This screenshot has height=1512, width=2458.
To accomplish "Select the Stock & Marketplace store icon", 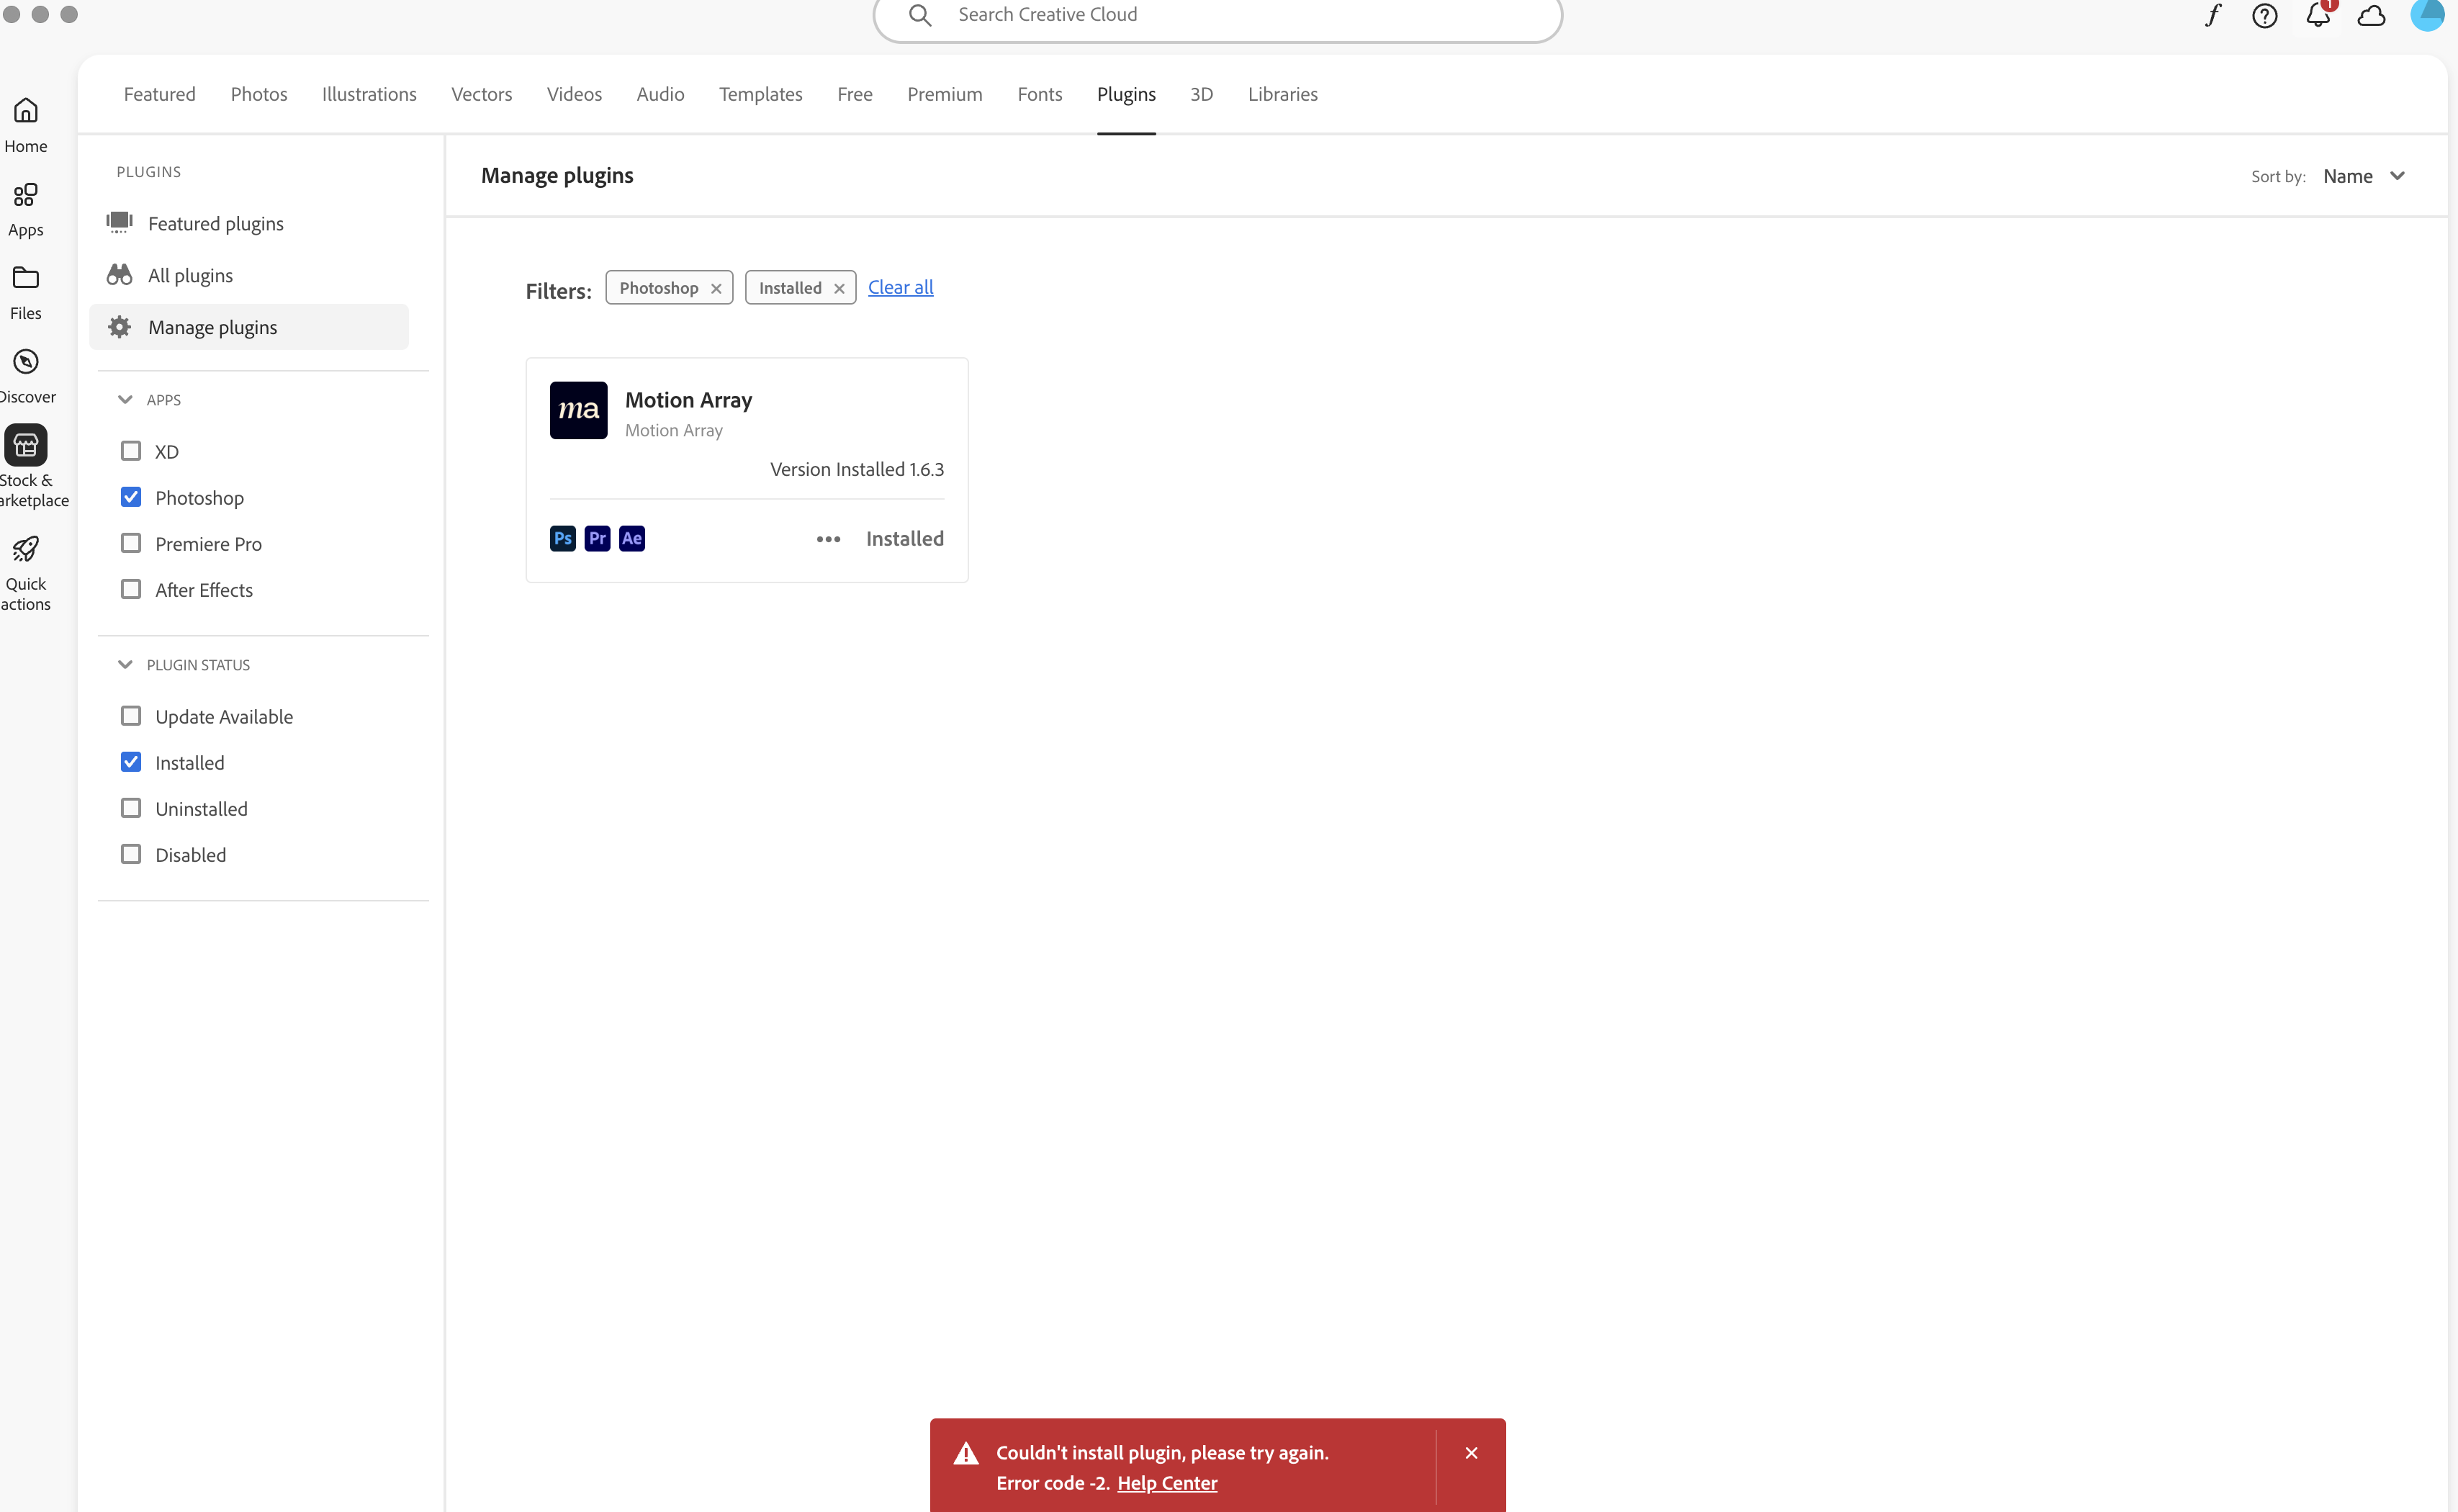I will (26, 445).
